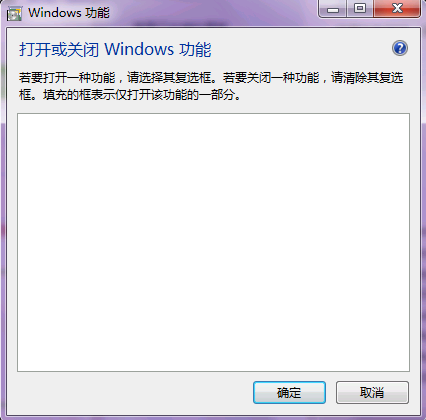
Task: Focus the blank Windows features tree area
Action: pos(213,242)
